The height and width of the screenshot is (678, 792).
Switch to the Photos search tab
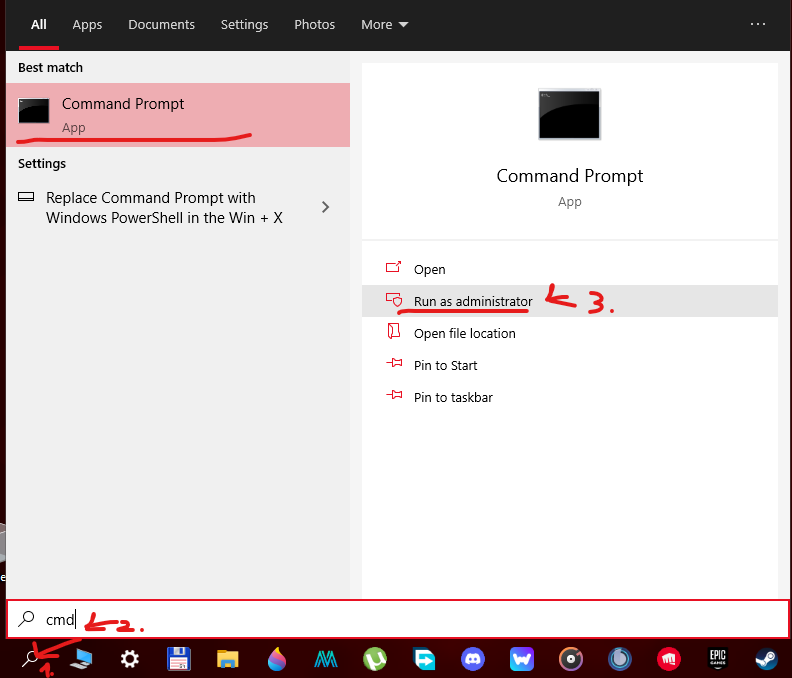(x=315, y=24)
